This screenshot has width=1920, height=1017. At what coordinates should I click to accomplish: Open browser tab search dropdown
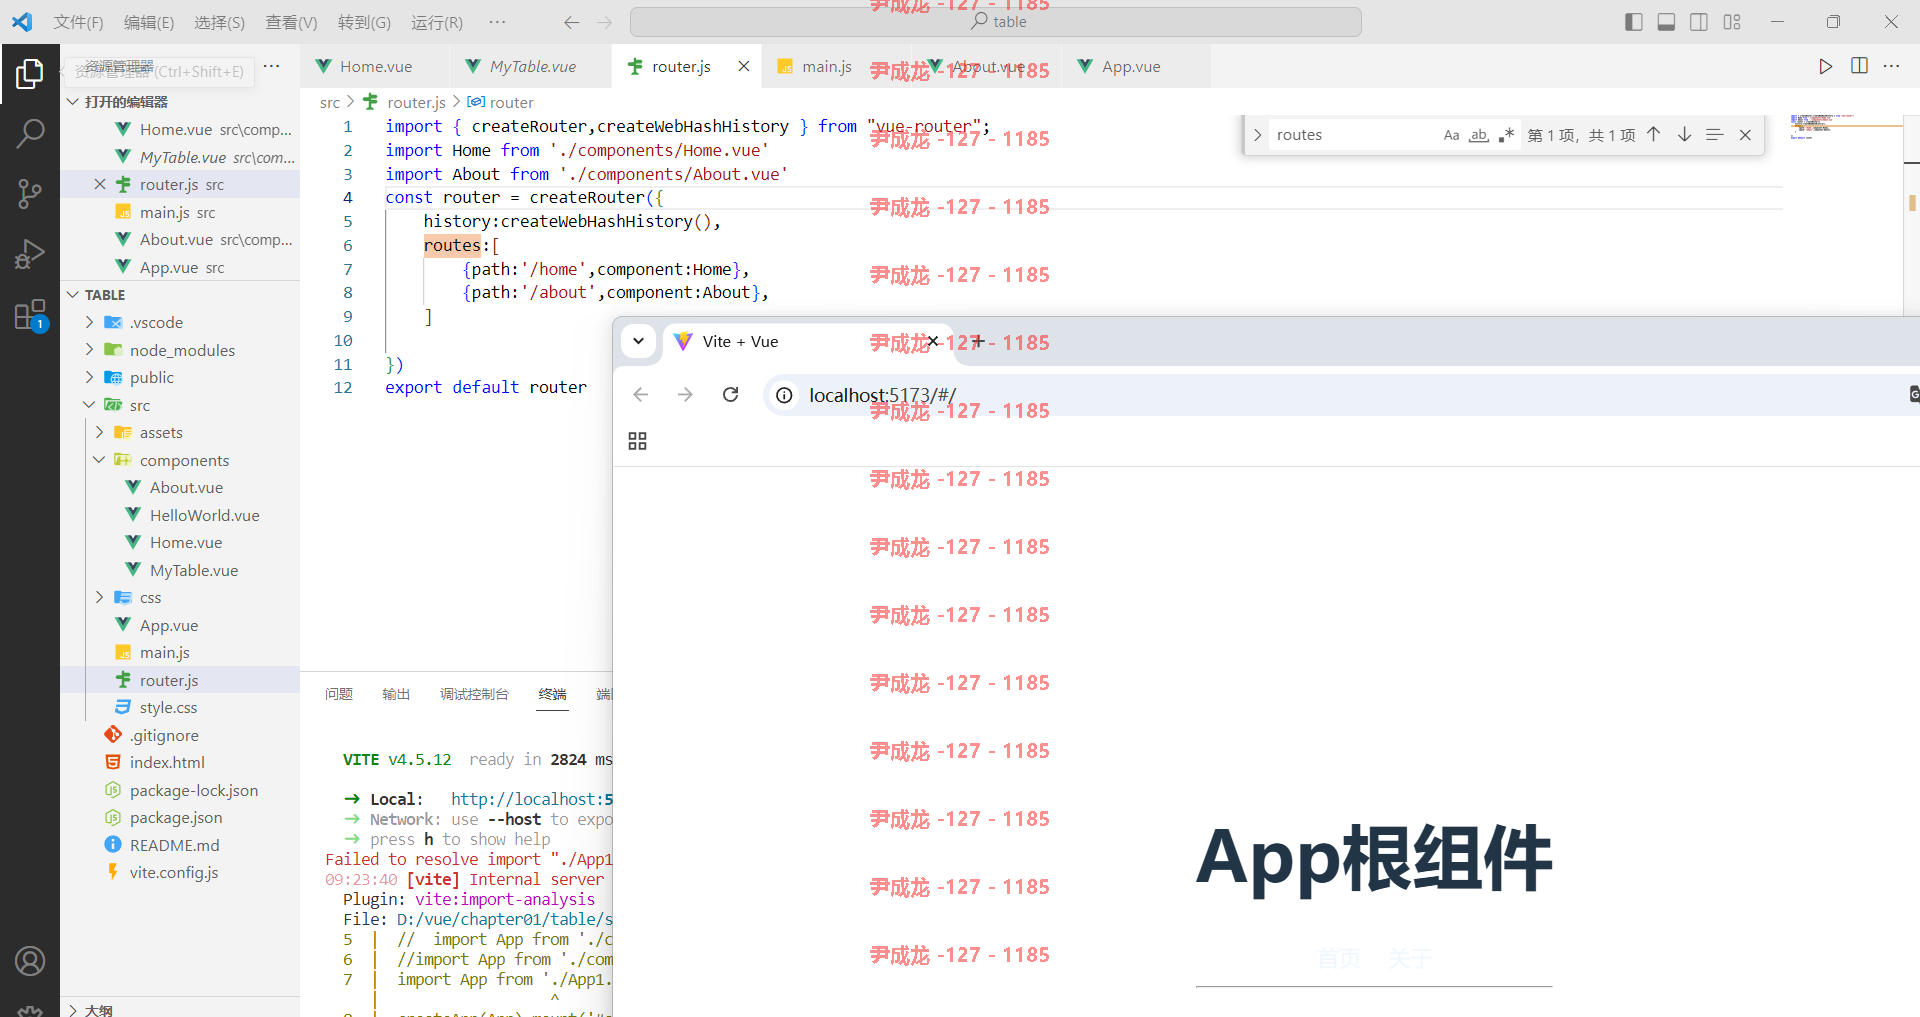click(638, 341)
